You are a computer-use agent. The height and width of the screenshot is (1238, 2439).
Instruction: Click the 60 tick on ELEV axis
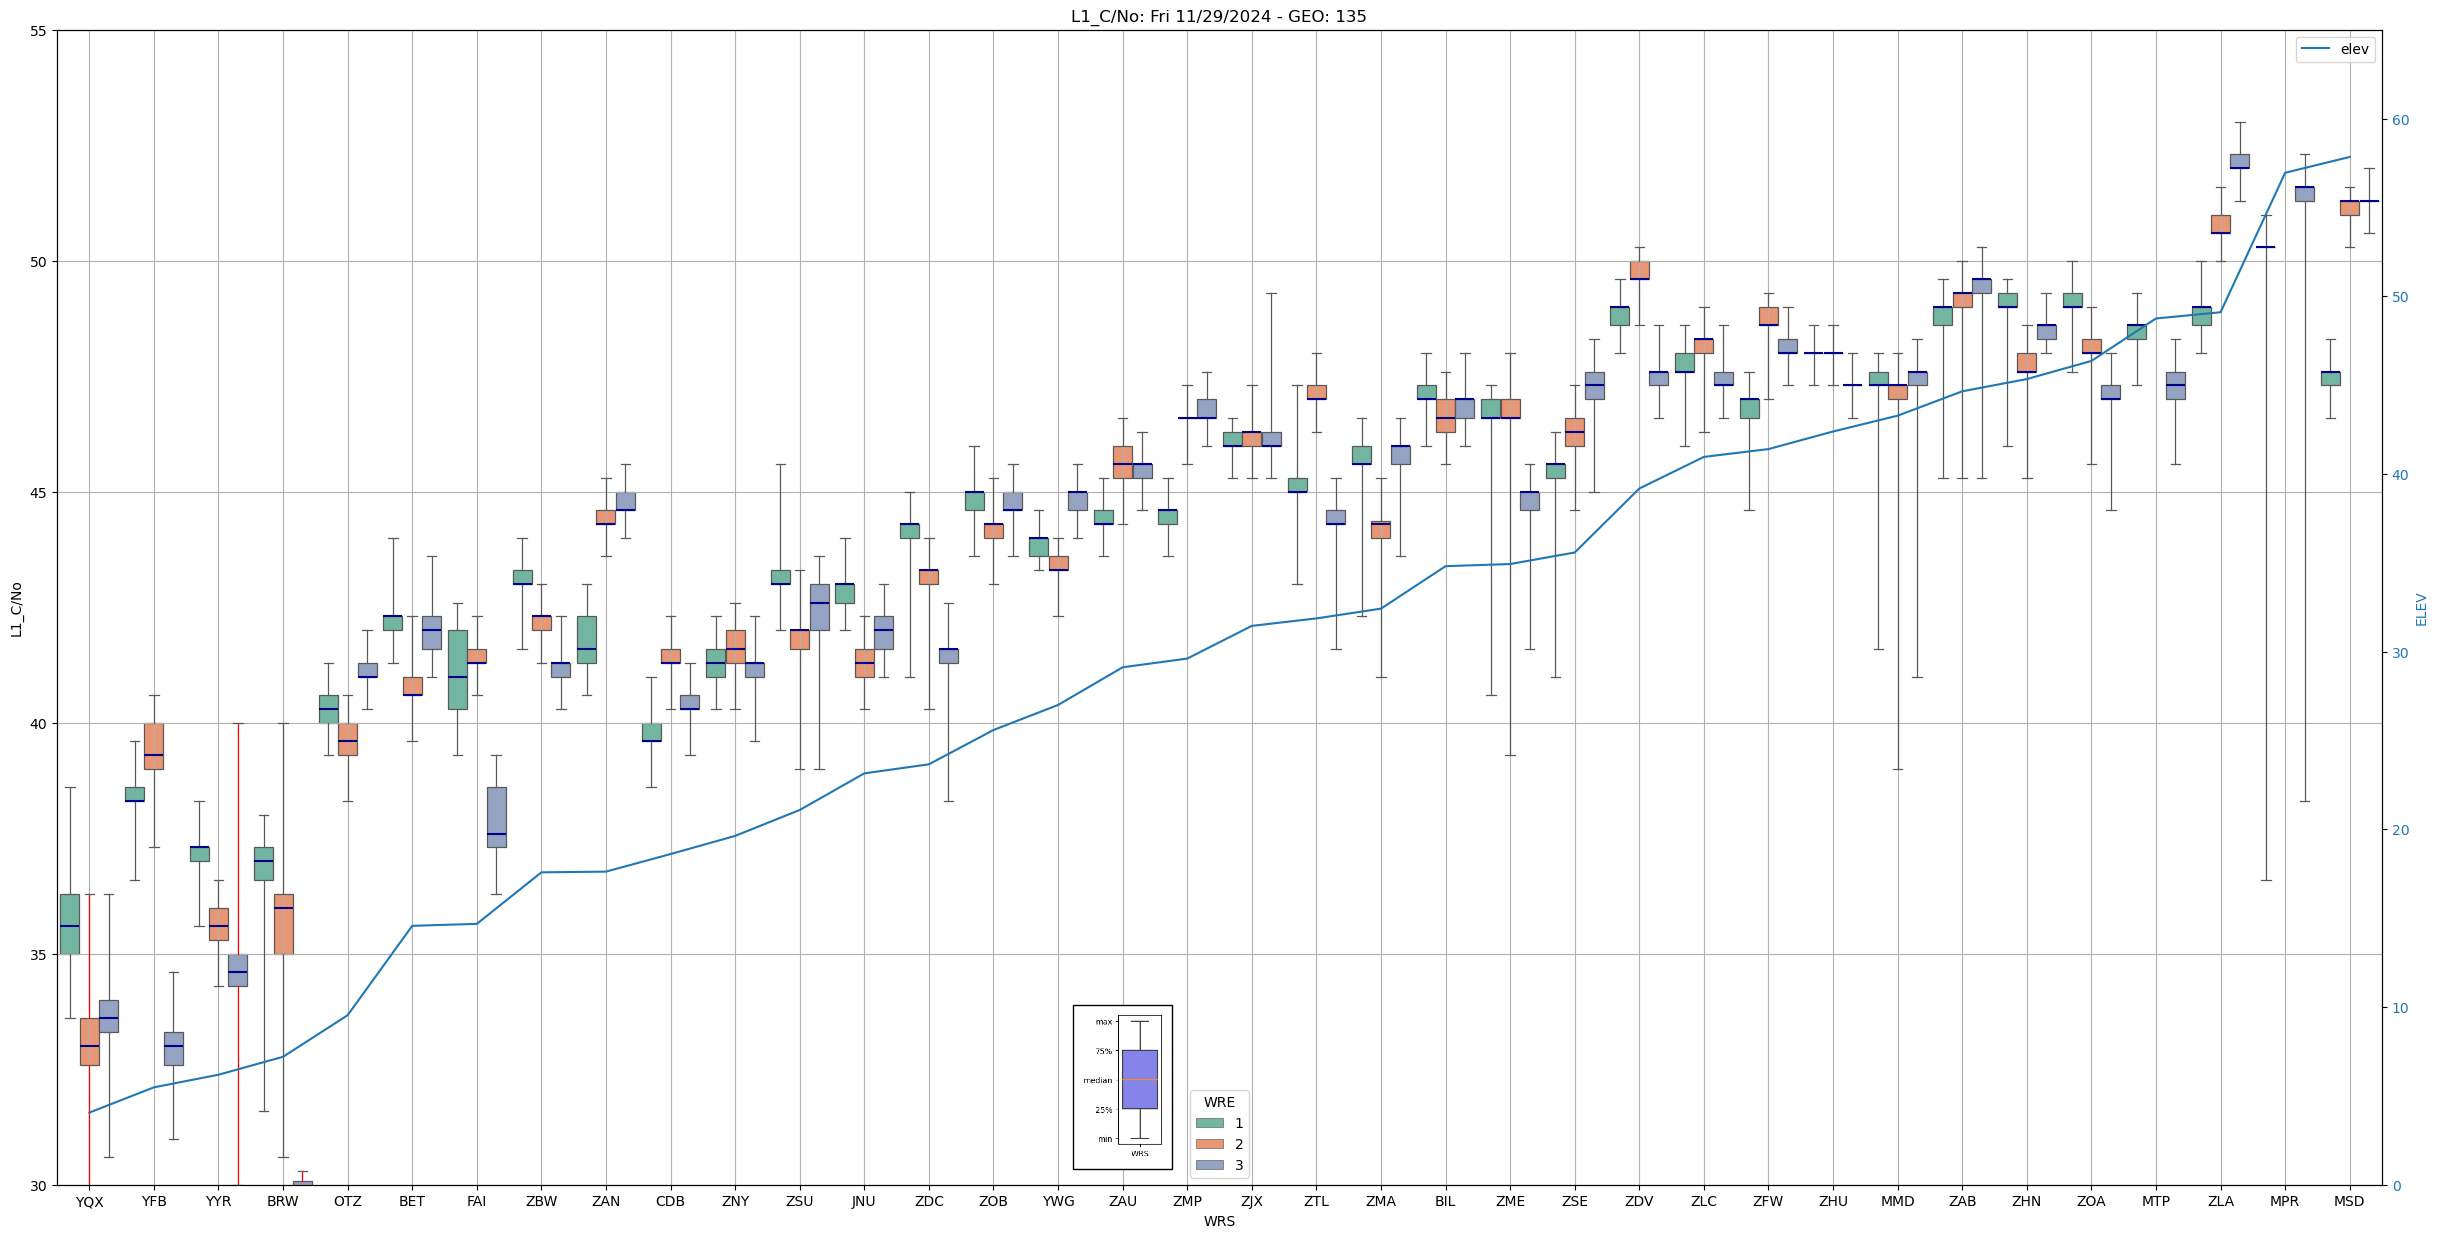pyautogui.click(x=2400, y=120)
